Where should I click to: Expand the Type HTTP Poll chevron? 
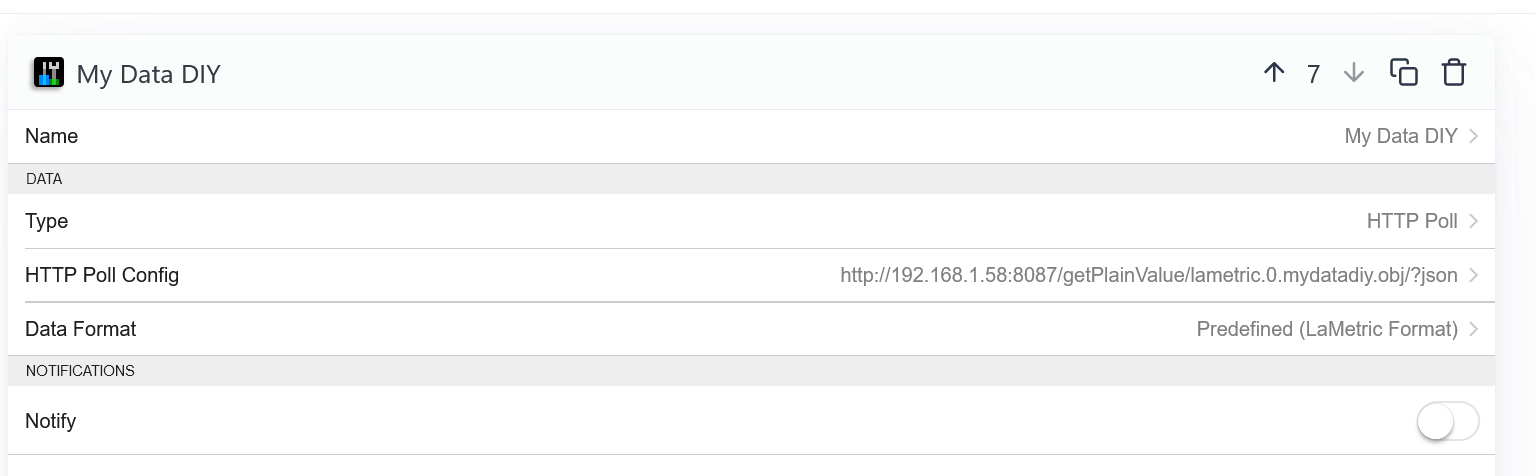[x=1474, y=221]
